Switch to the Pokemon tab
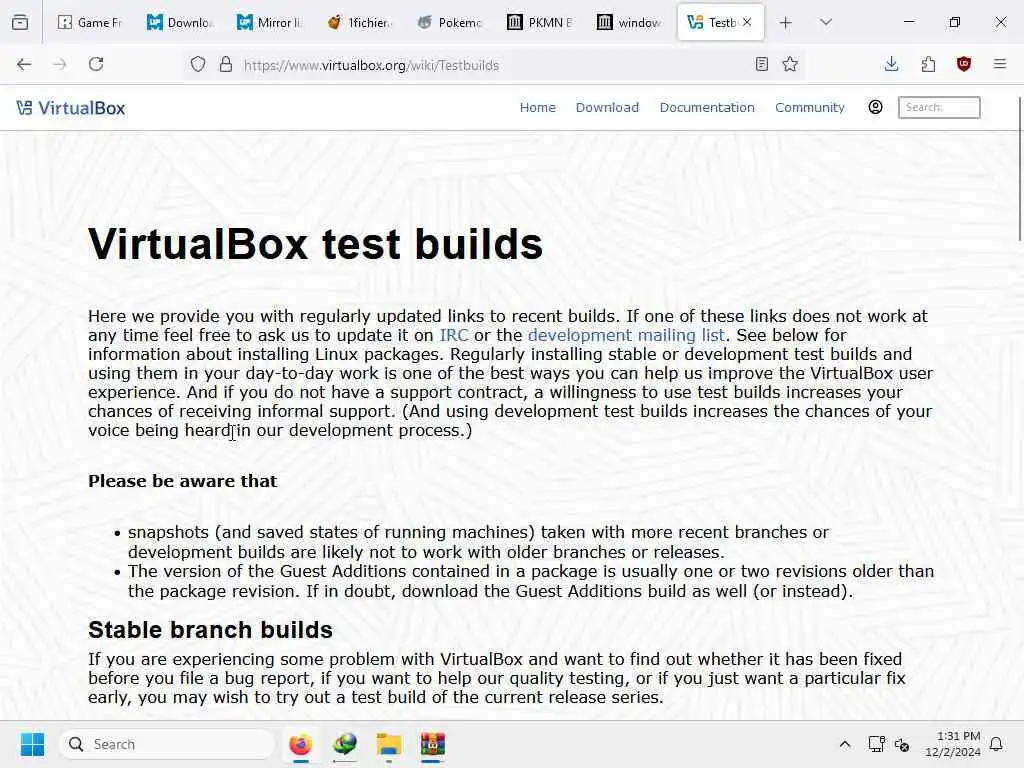Viewport: 1024px width, 768px height. pos(451,22)
